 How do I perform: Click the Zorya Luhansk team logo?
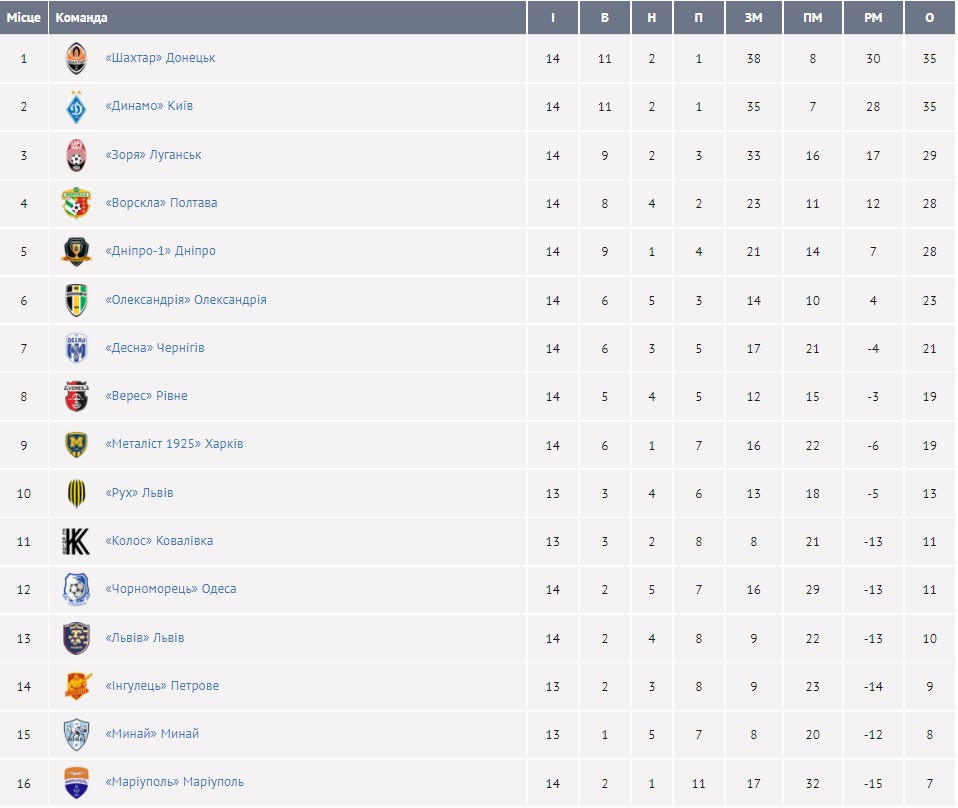[x=76, y=155]
